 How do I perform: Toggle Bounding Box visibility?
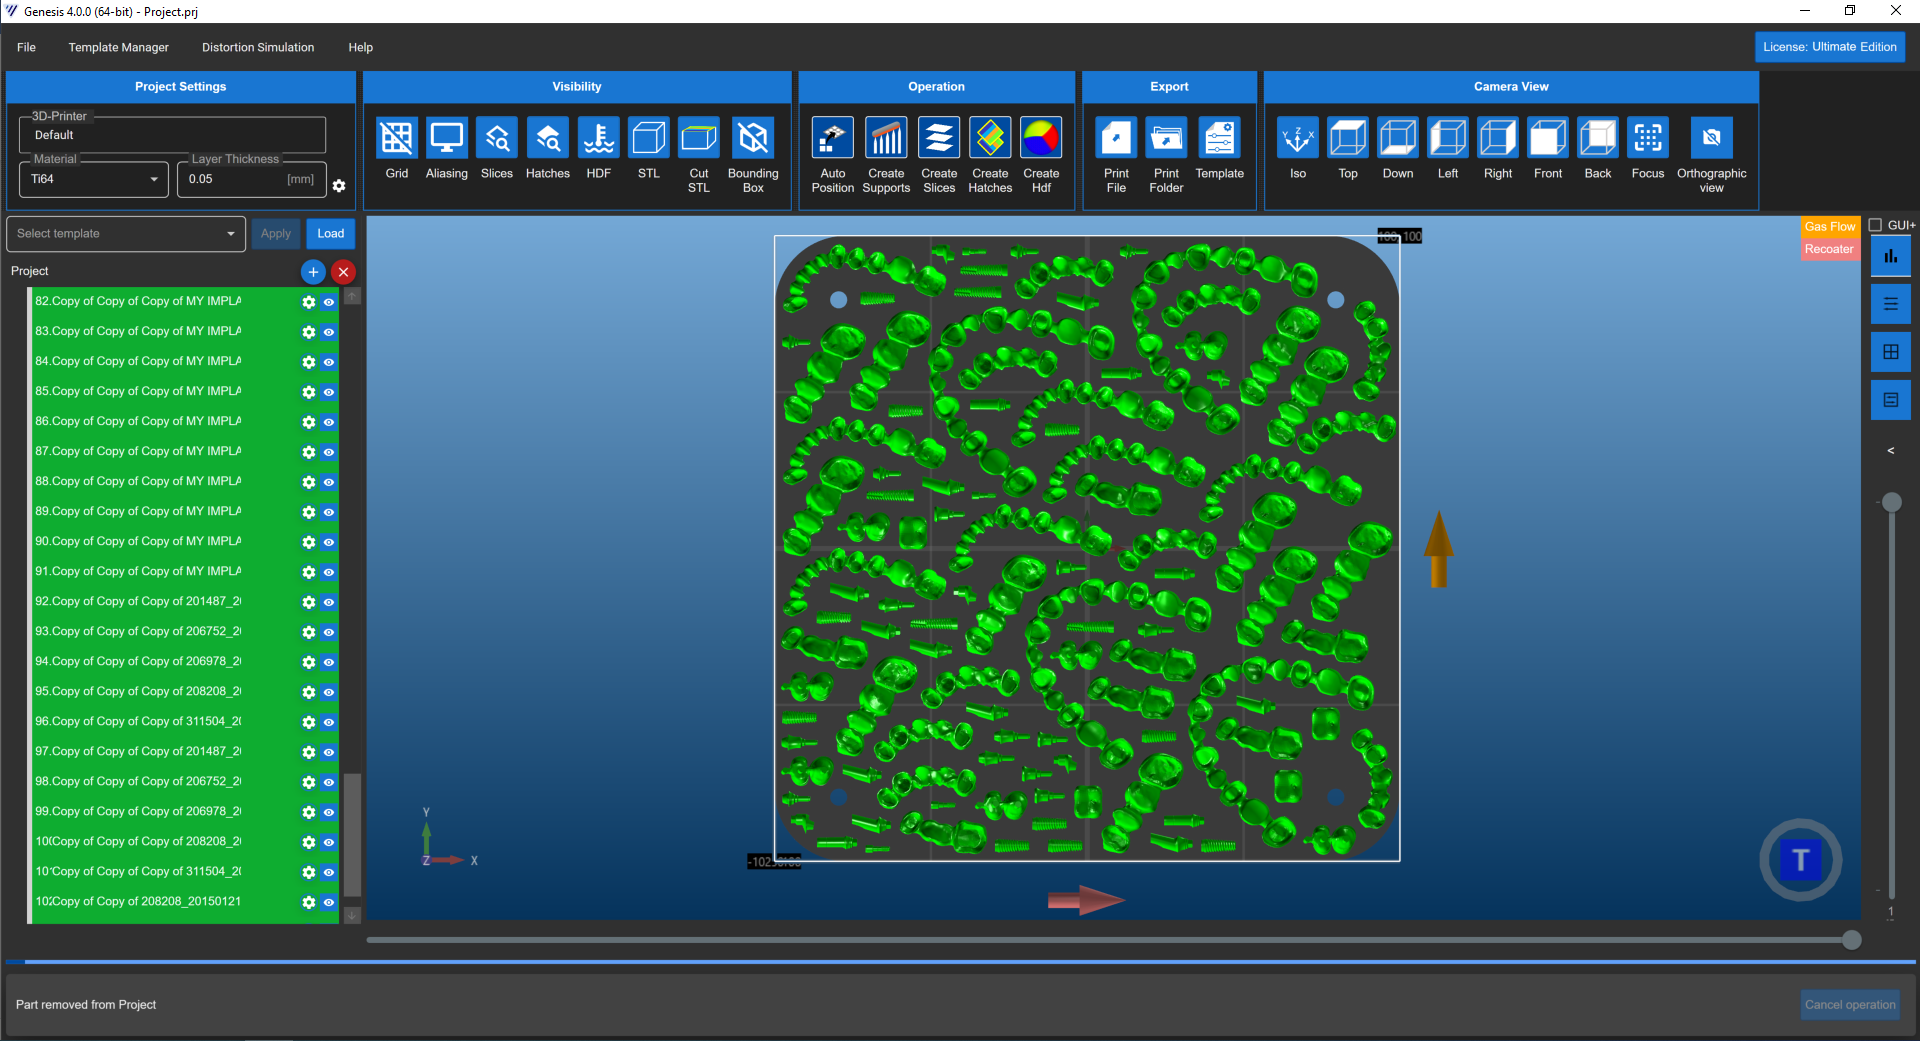coord(752,138)
